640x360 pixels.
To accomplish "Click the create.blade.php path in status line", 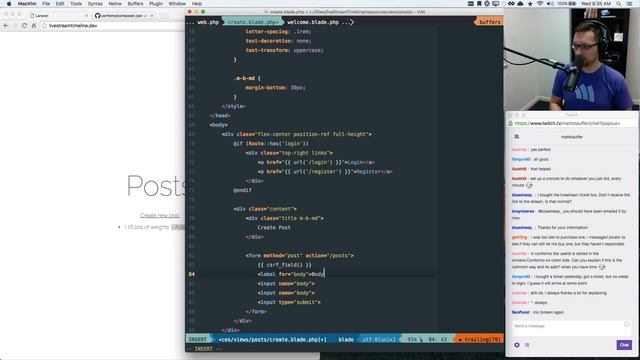I will 273,340.
